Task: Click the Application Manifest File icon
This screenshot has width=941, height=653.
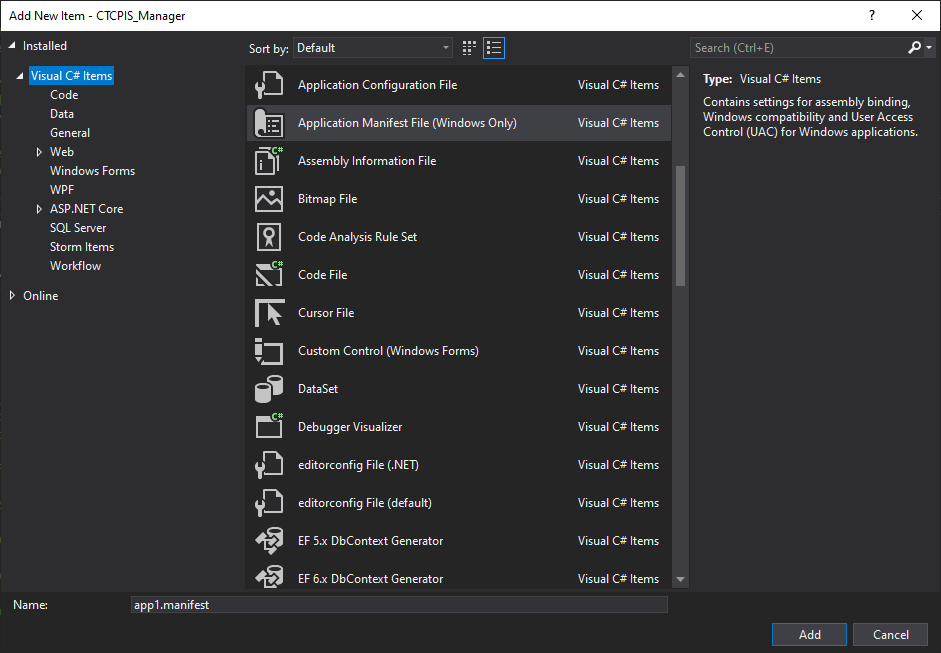Action: (269, 123)
